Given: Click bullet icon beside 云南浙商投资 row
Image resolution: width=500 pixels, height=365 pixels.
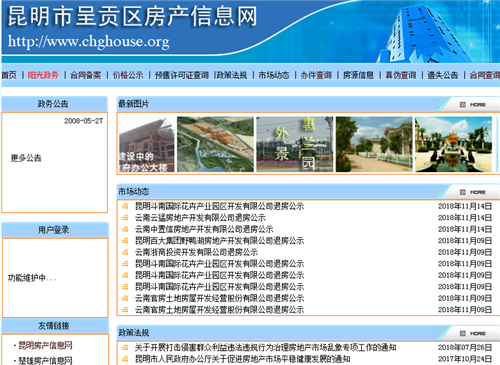Looking at the screenshot, I should (125, 252).
